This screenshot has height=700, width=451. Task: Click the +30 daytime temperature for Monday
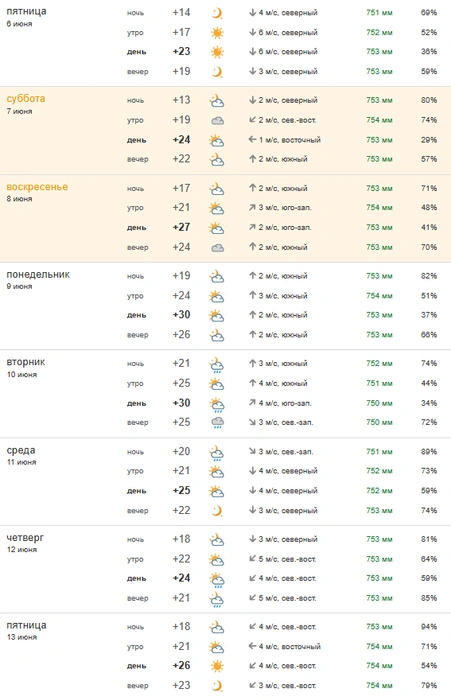181,315
